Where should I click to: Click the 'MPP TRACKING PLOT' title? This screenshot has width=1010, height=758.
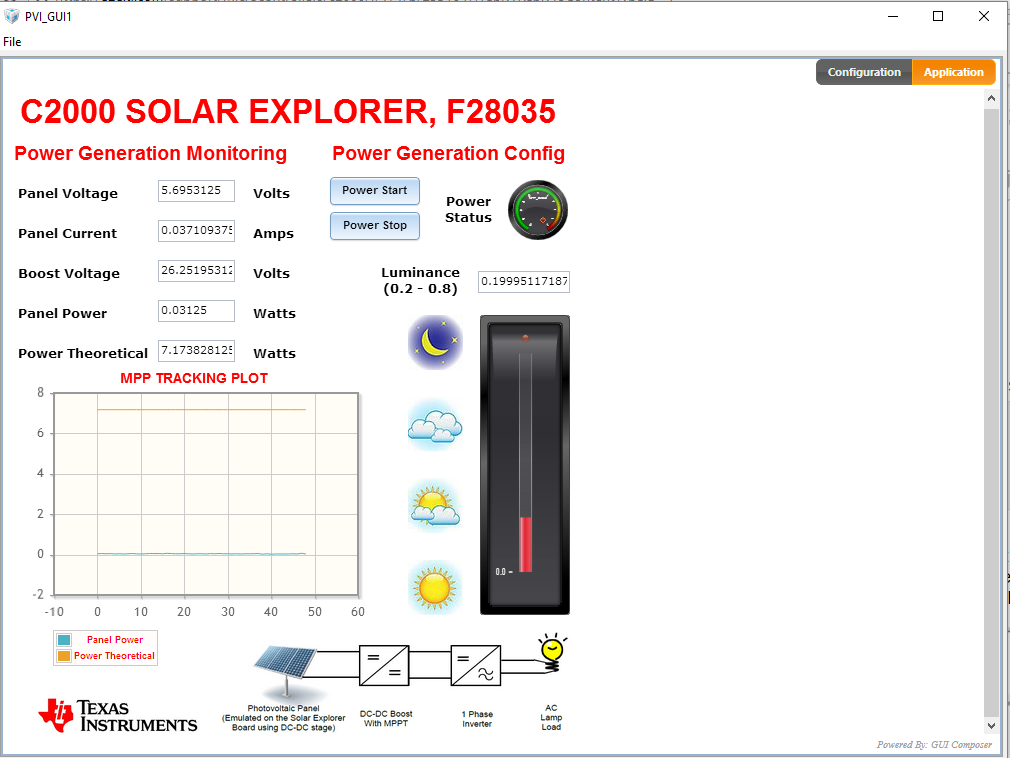194,378
